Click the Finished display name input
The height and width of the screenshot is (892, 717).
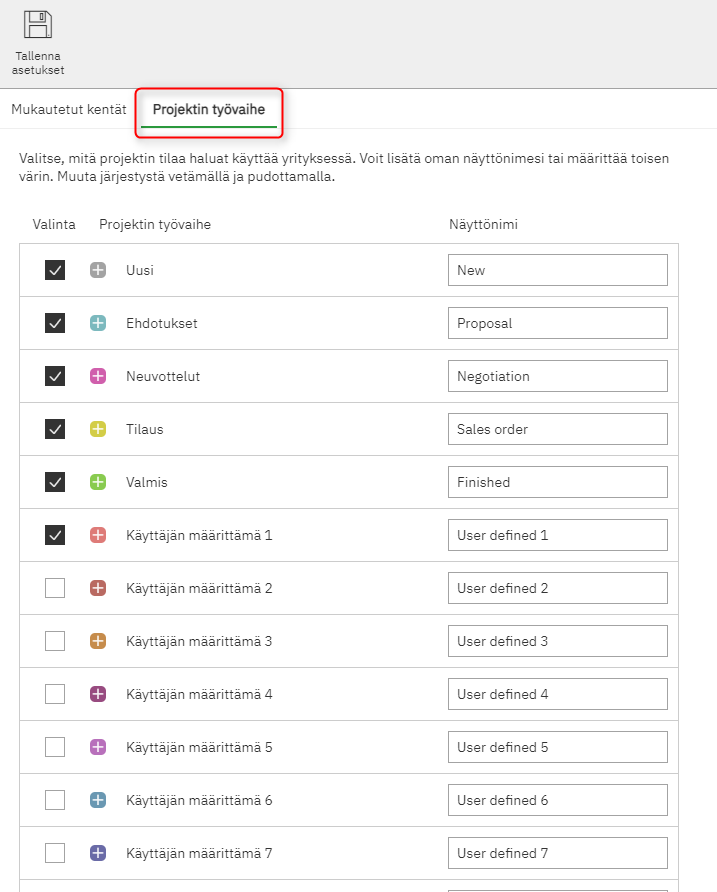[x=557, y=482]
